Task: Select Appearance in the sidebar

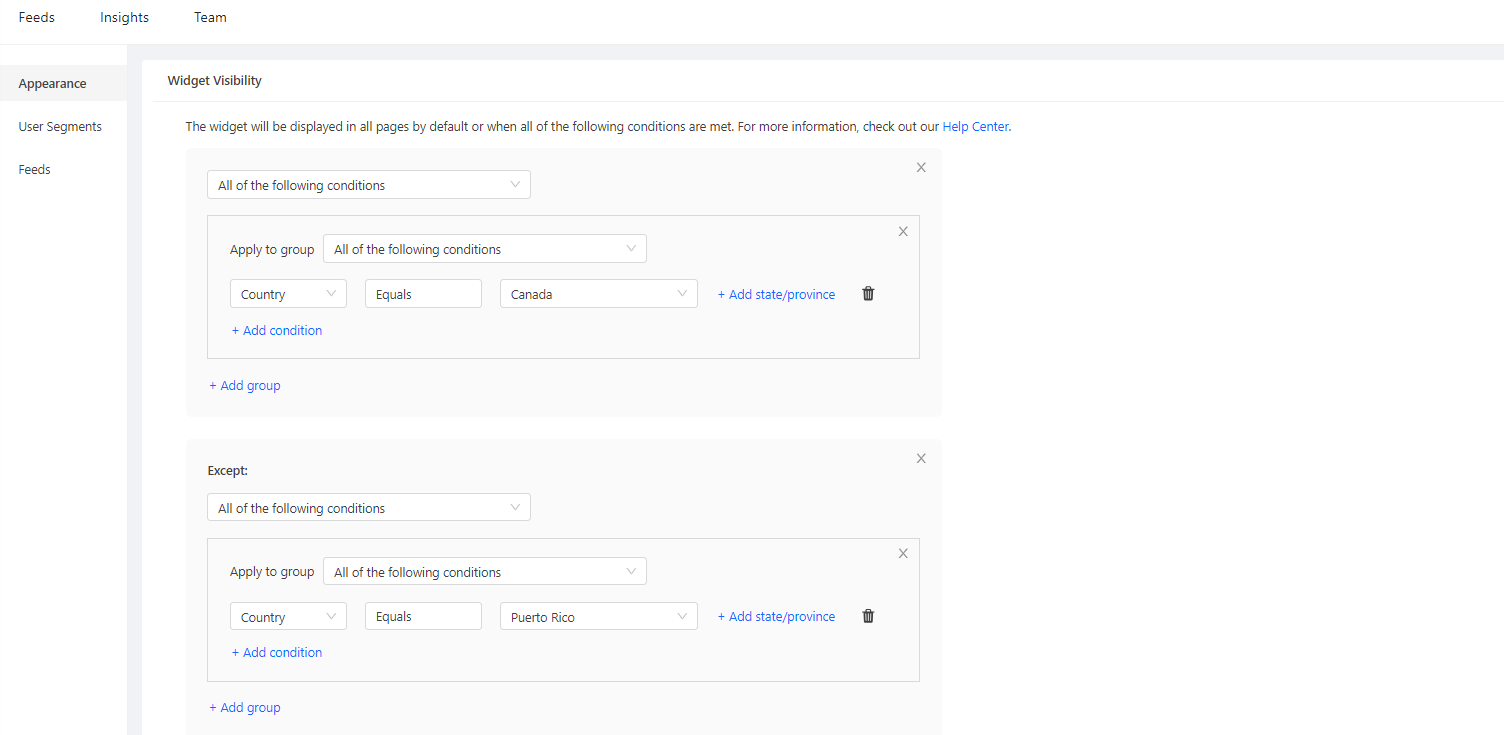Action: [63, 83]
